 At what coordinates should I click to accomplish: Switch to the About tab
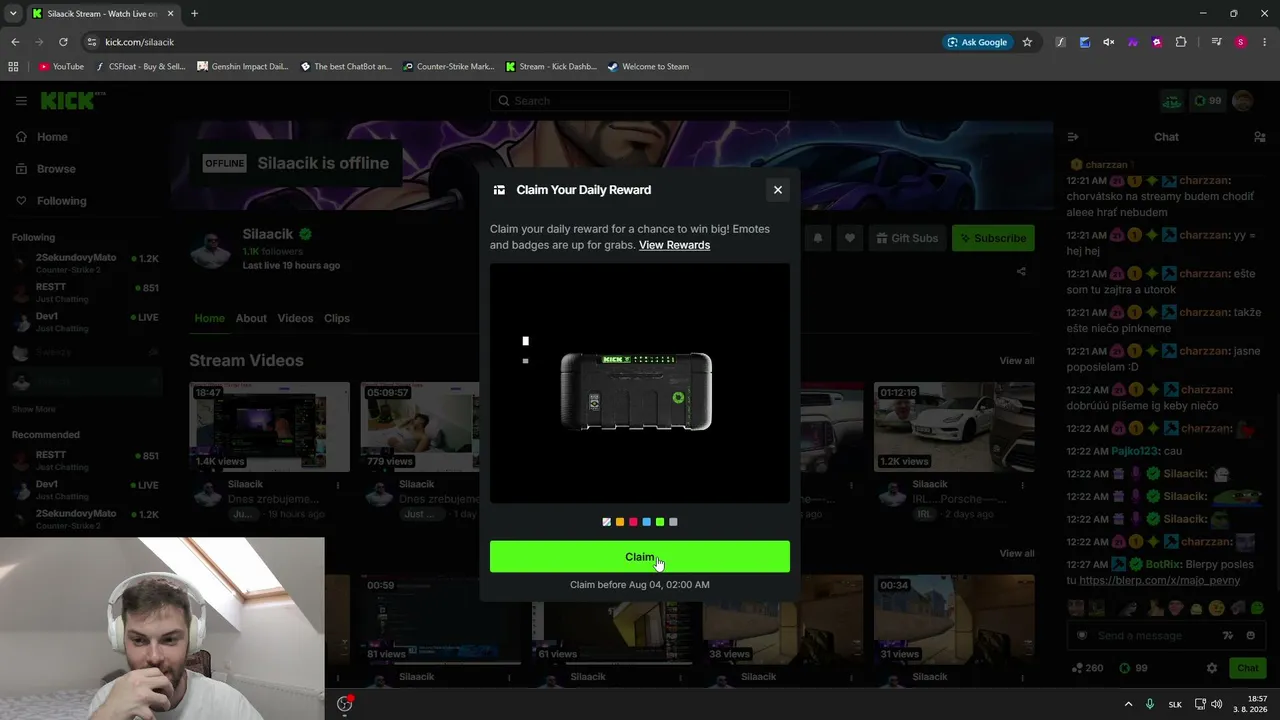[251, 318]
